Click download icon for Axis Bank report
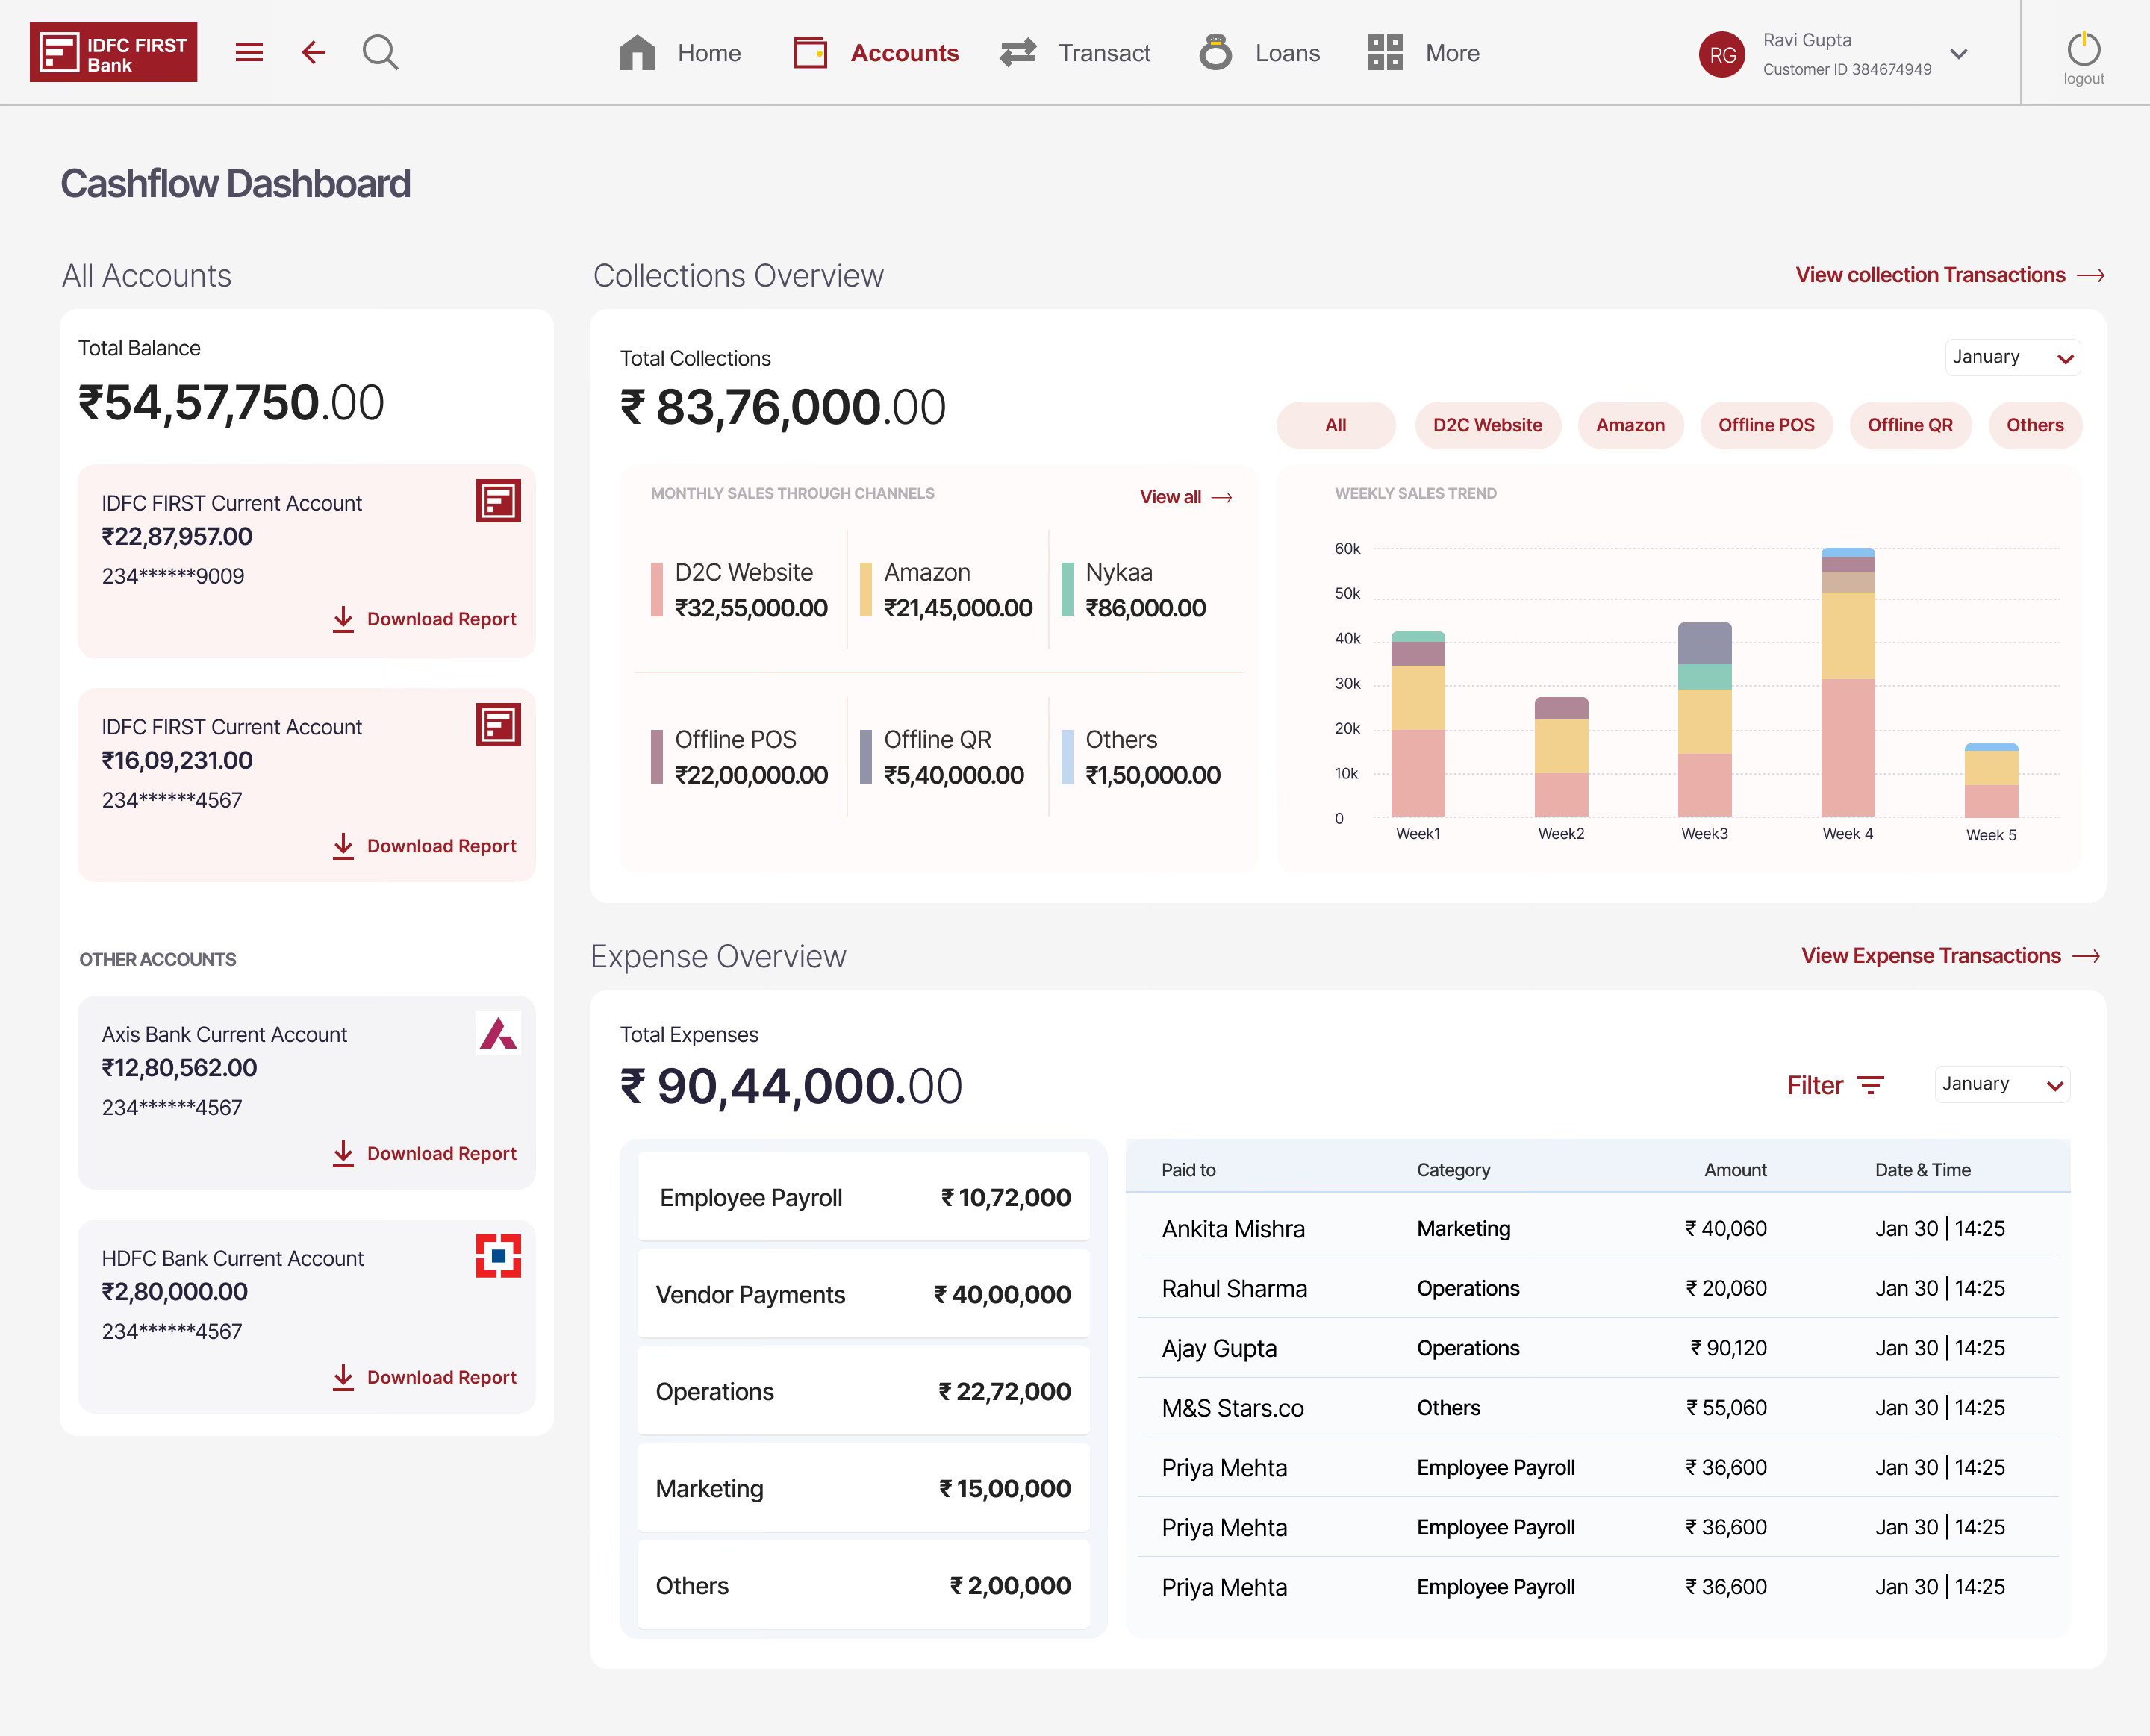The height and width of the screenshot is (1736, 2150). (x=343, y=1153)
